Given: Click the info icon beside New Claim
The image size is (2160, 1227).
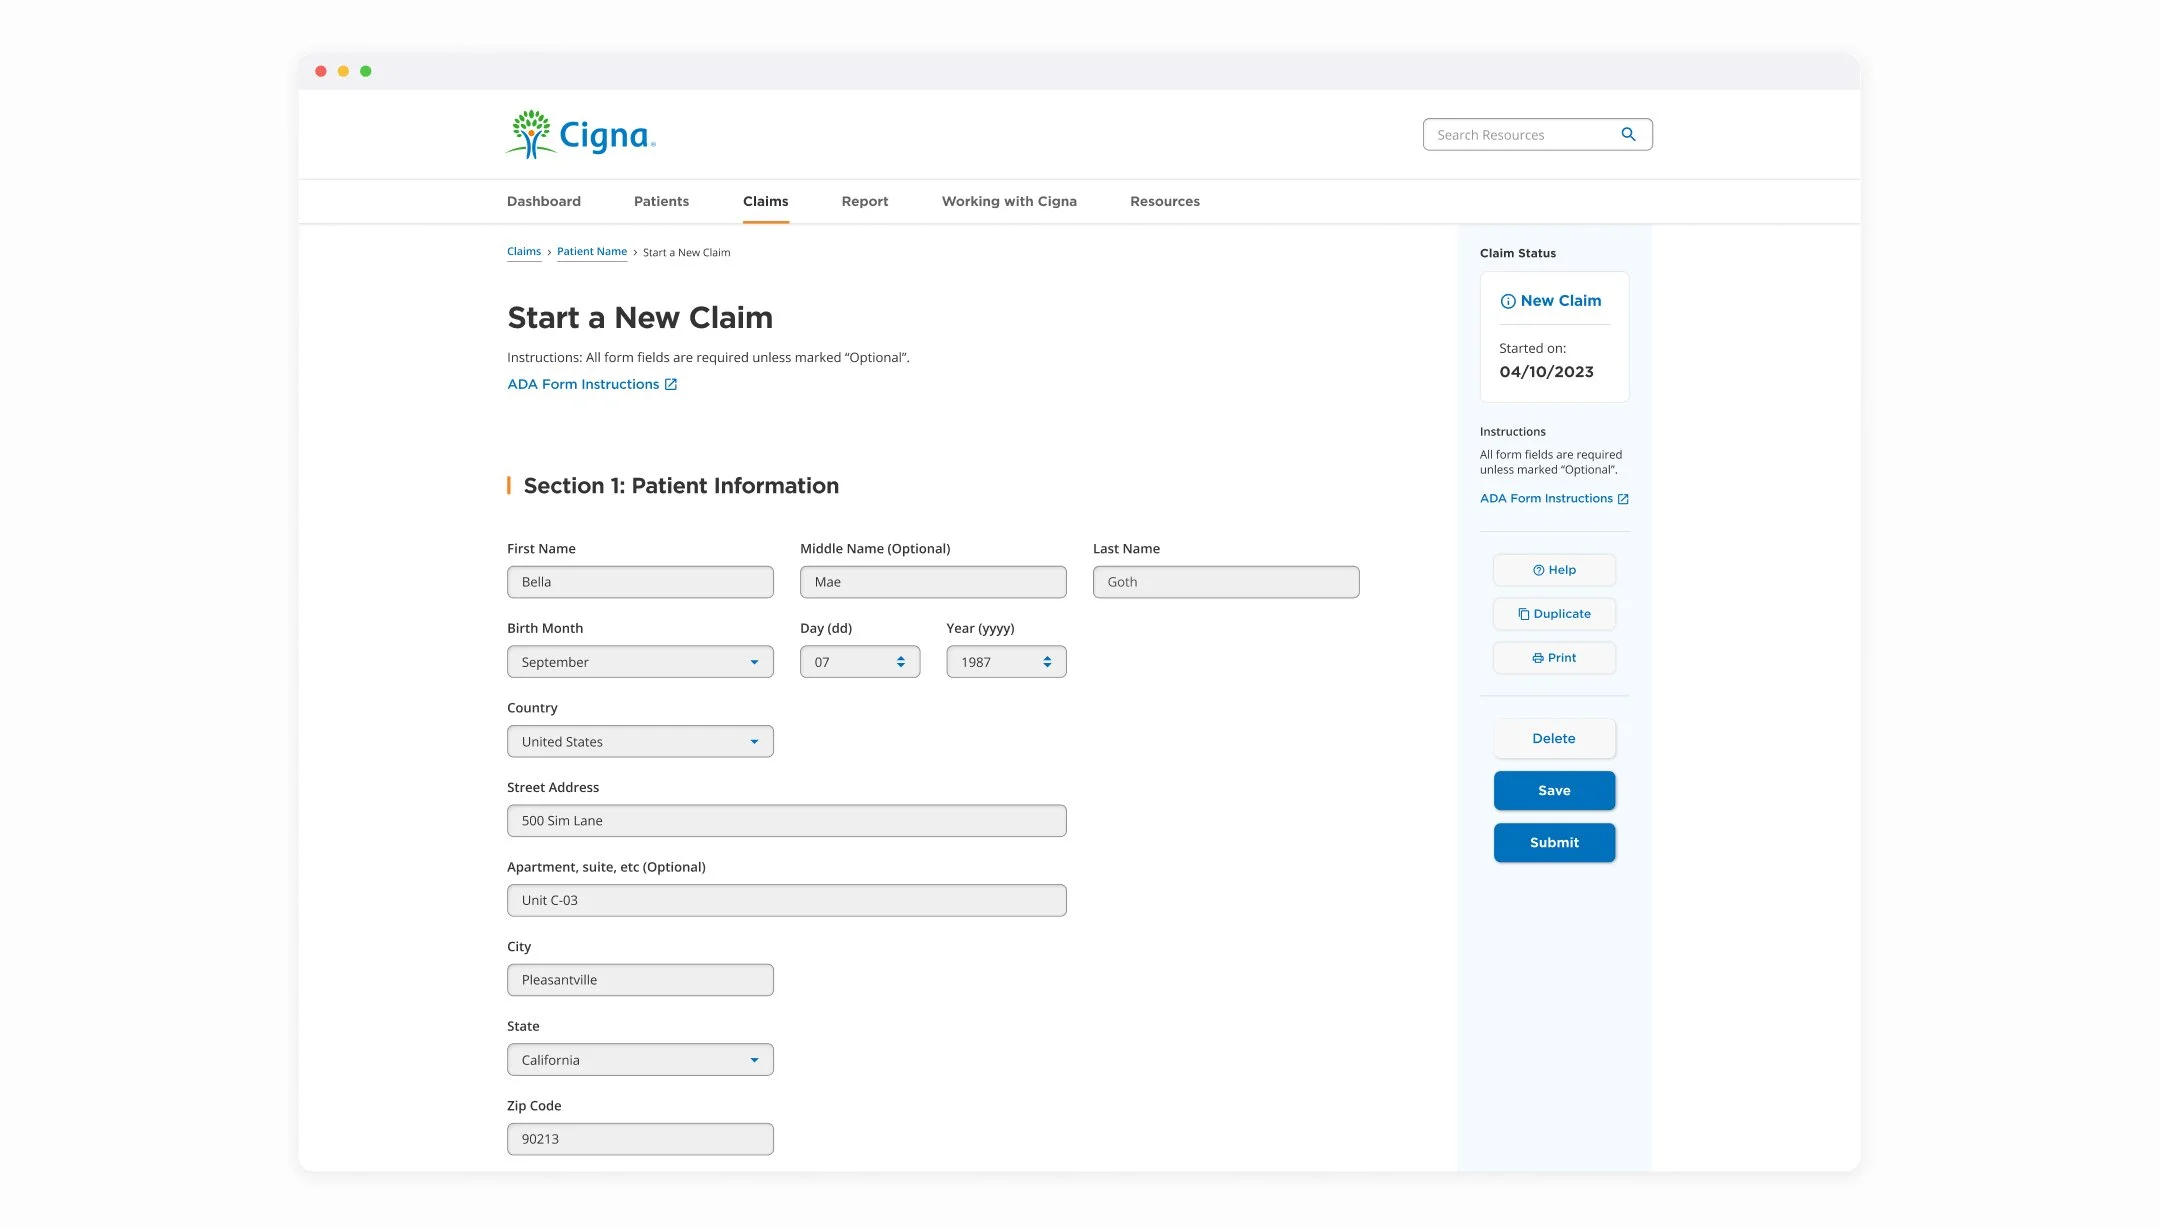Looking at the screenshot, I should click(1507, 301).
